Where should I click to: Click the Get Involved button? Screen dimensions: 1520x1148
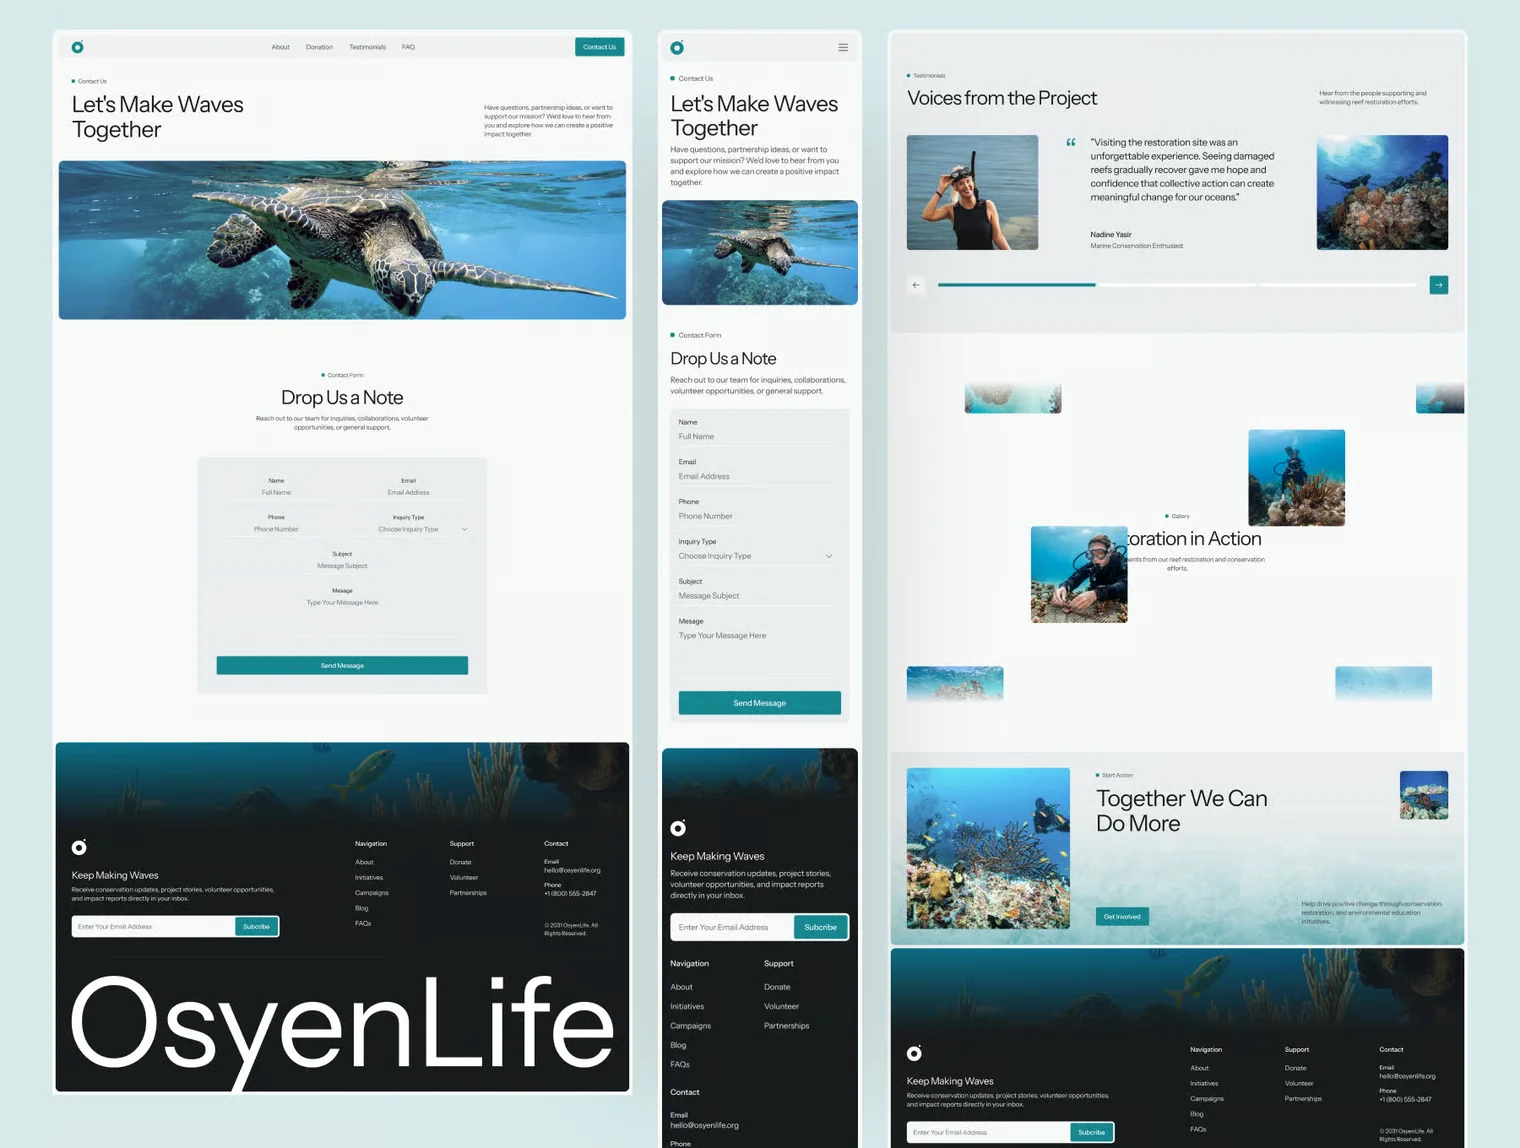click(1122, 916)
